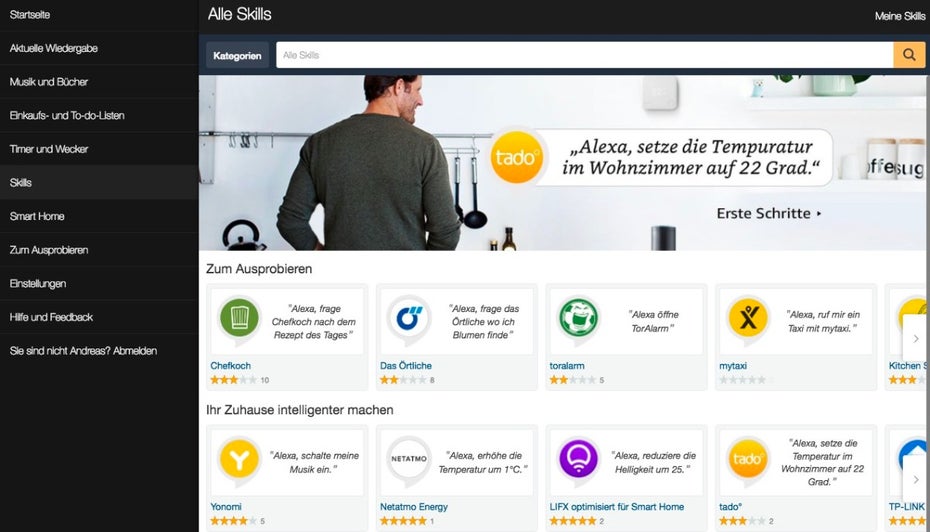Click the Zum Ausprobieren section heading
Image resolution: width=930 pixels, height=532 pixels.
(x=259, y=269)
